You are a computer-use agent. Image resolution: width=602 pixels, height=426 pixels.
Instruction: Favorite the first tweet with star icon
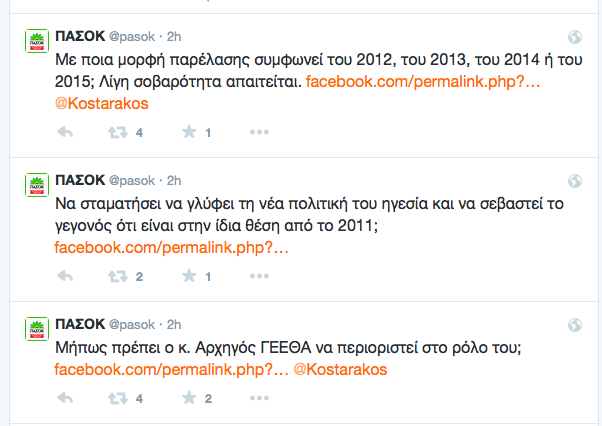[x=188, y=132]
